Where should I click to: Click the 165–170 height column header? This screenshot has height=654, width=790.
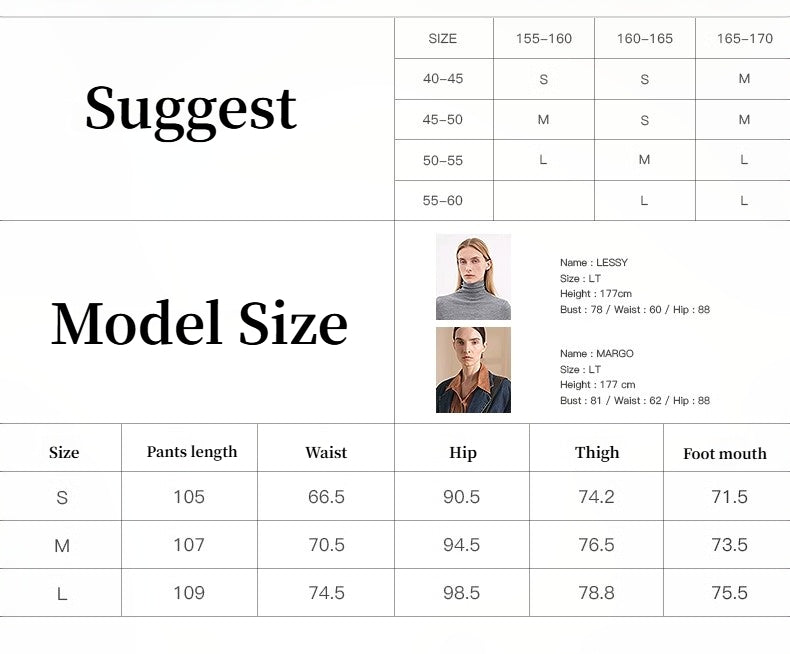coord(744,39)
